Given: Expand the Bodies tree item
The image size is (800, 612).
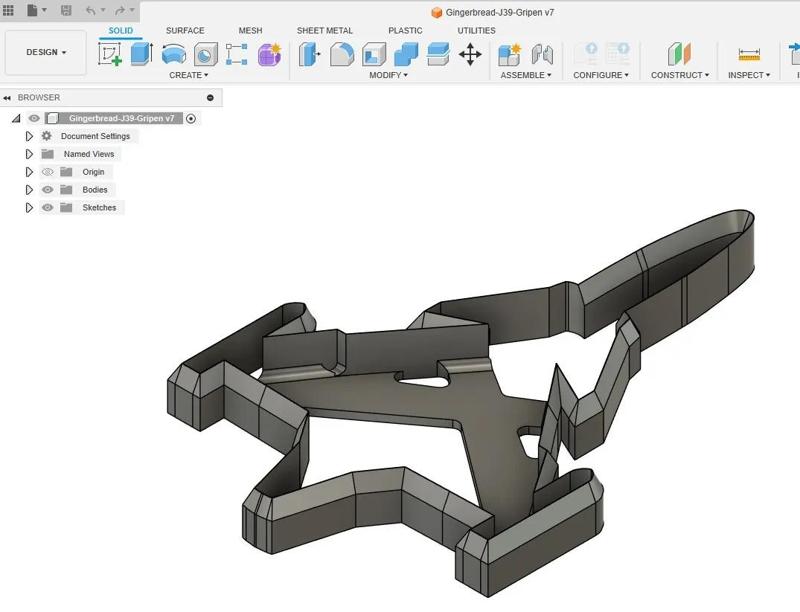Looking at the screenshot, I should (28, 189).
